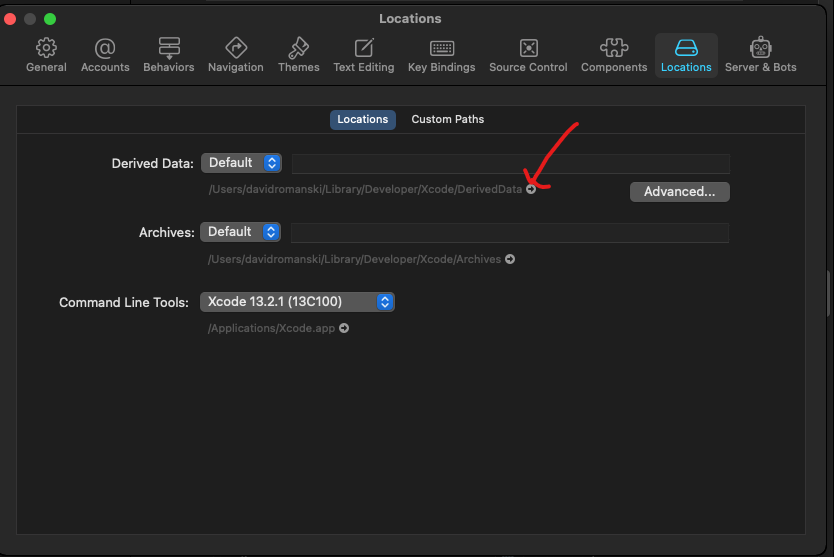Viewport: 834px width, 557px height.
Task: Open the Command Line Tools version dropdown
Action: pos(297,301)
